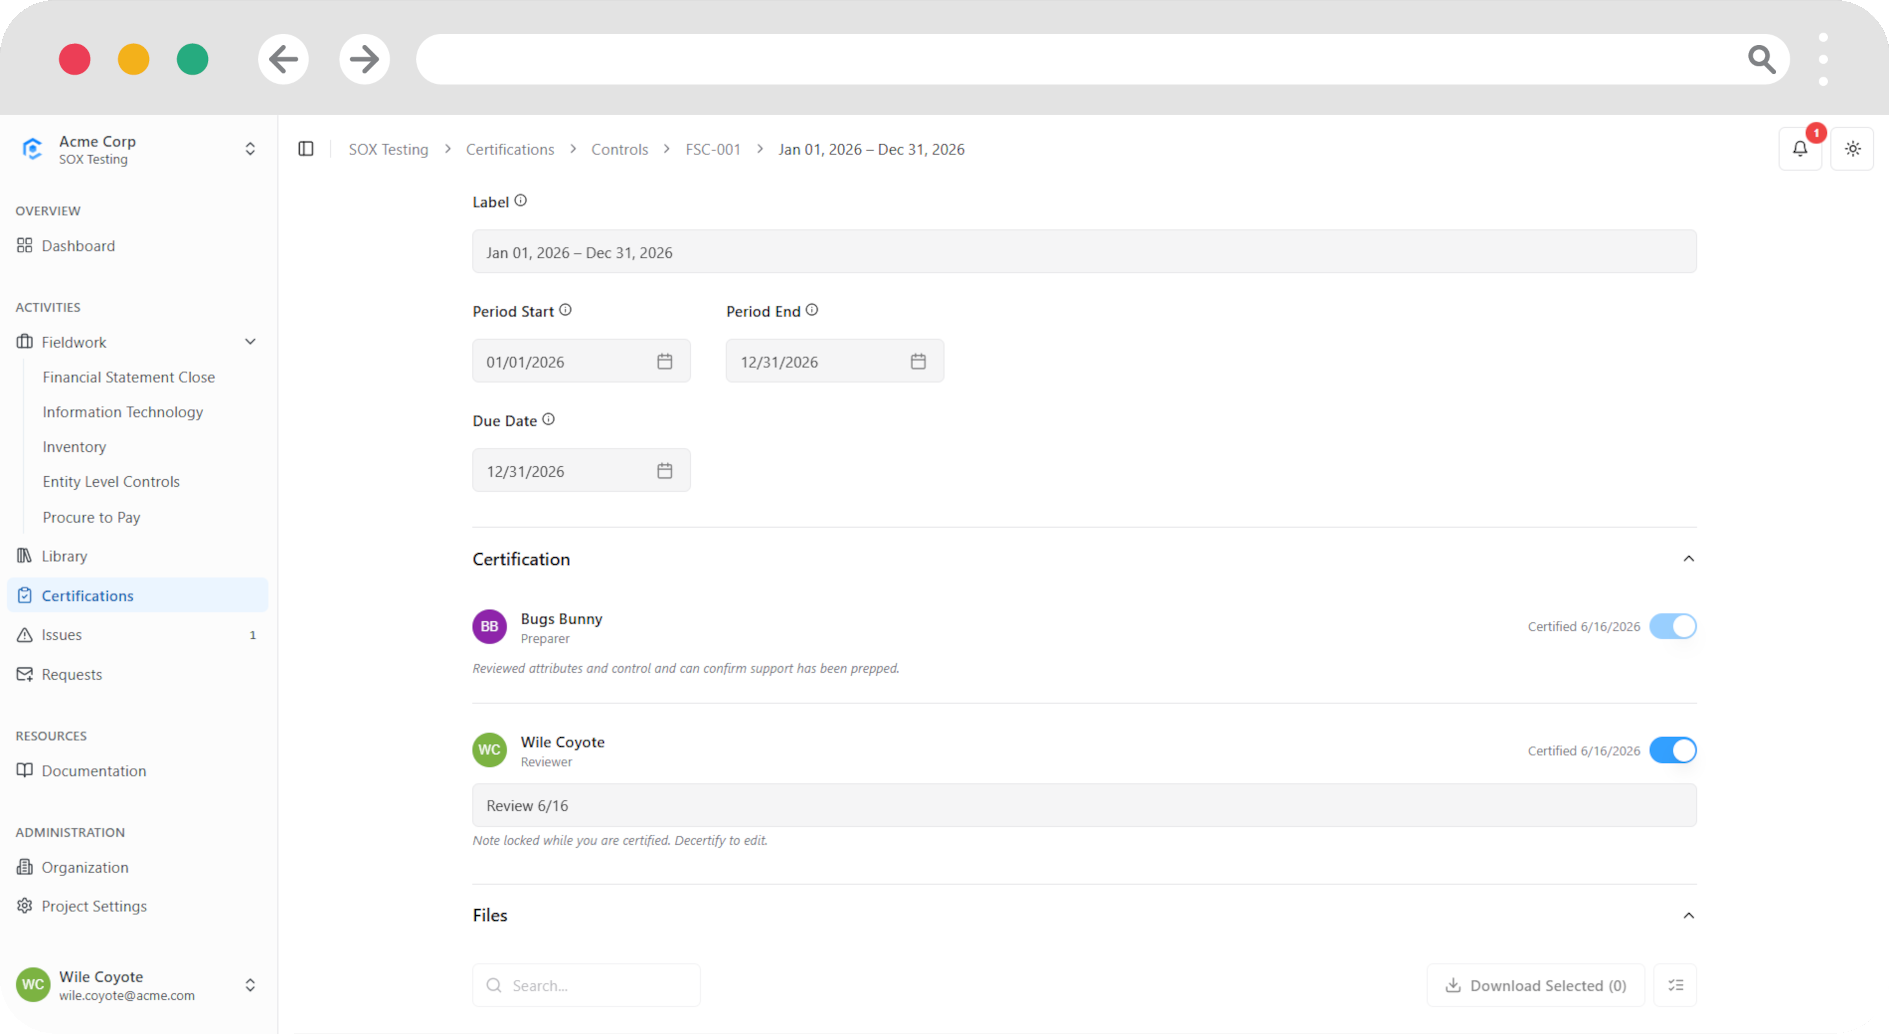The image size is (1889, 1034).
Task: Click the Due Date info icon
Action: (x=548, y=420)
